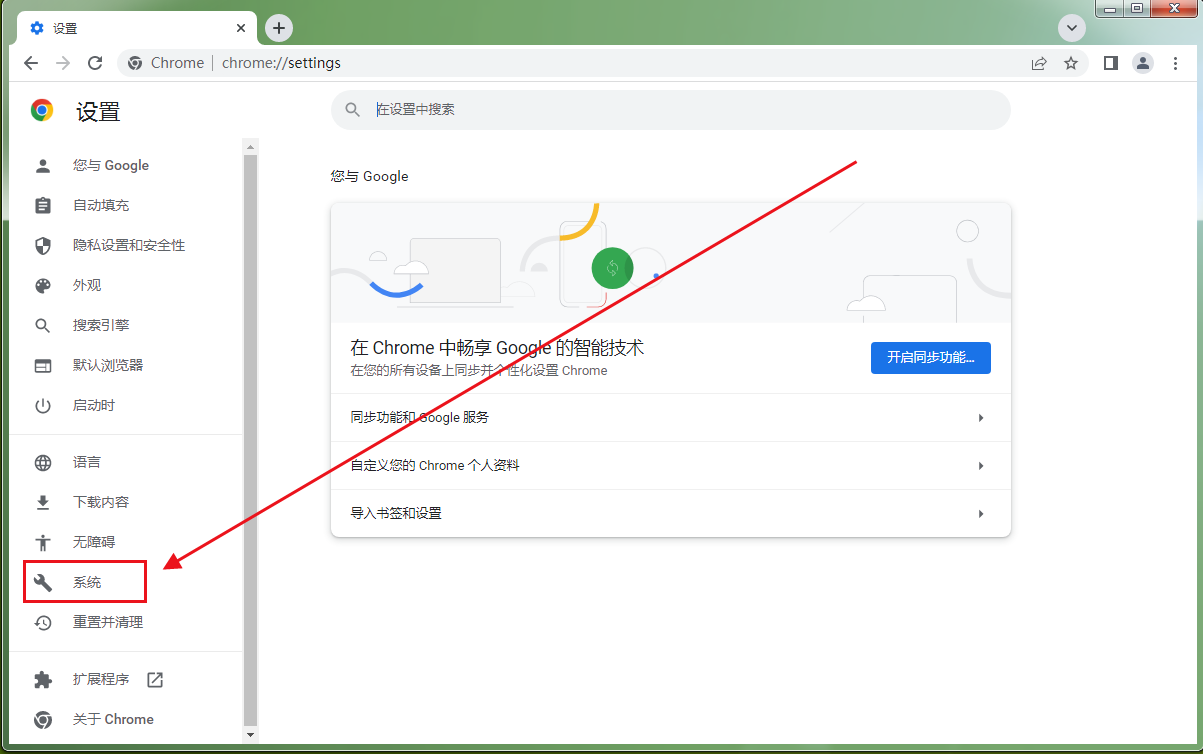Open the tab search dropdown arrow
This screenshot has width=1203, height=754.
coord(1072,28)
